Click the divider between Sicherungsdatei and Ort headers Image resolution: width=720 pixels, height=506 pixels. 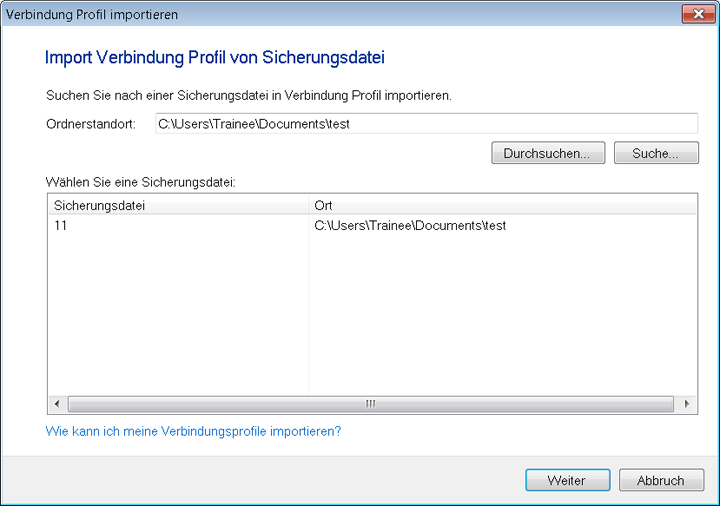click(308, 205)
